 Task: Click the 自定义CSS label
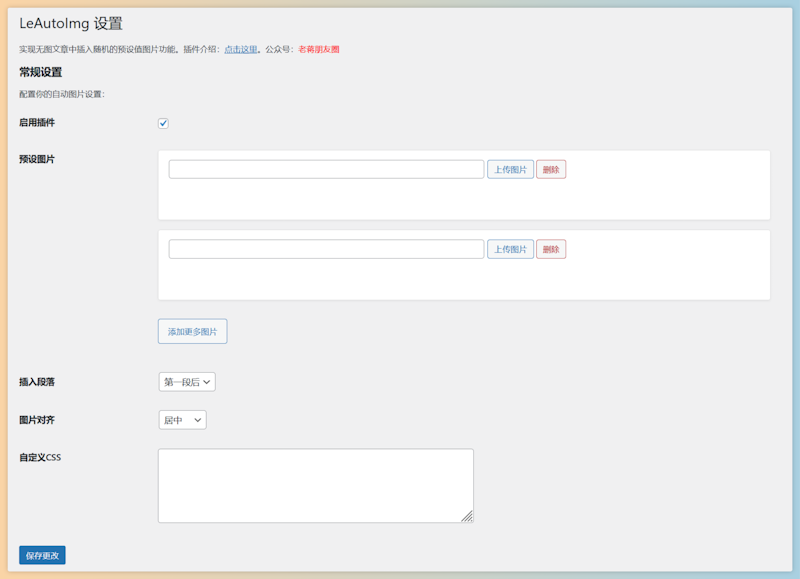[x=40, y=458]
